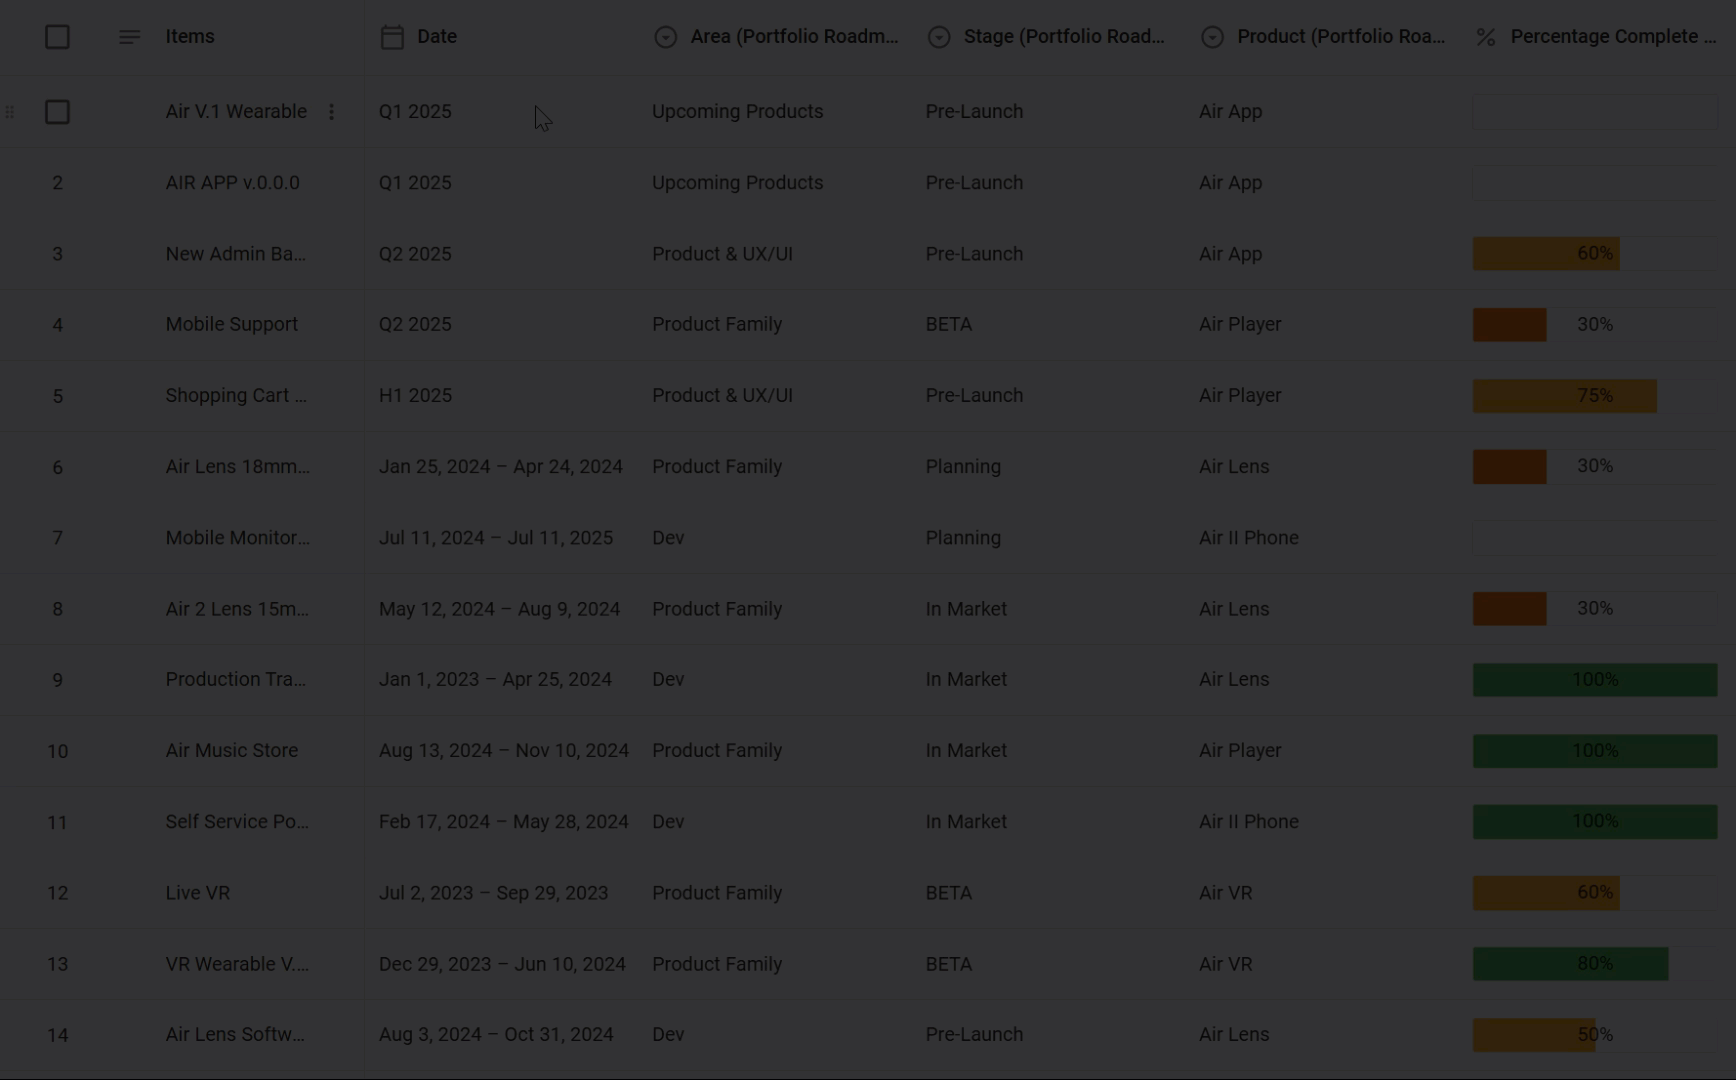Viewport: 1736px width, 1080px height.
Task: Open the Air Music Store item
Action: (231, 751)
